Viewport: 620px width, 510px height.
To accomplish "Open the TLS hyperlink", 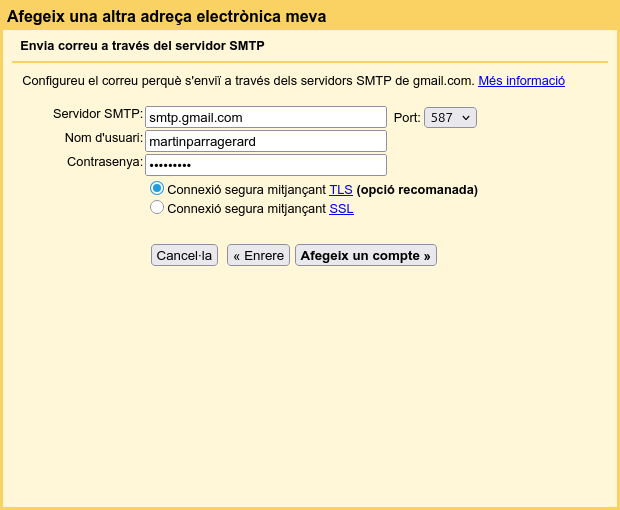I will pyautogui.click(x=341, y=189).
